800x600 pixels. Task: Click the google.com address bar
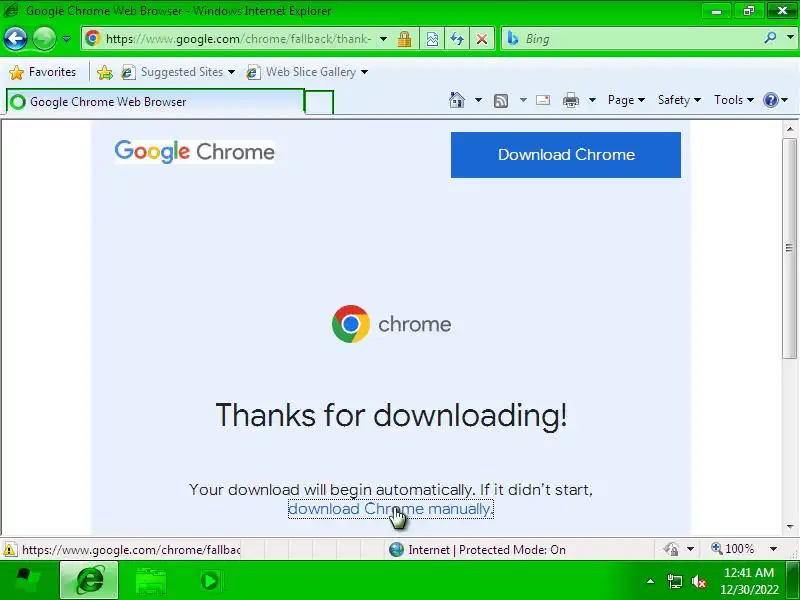point(237,39)
